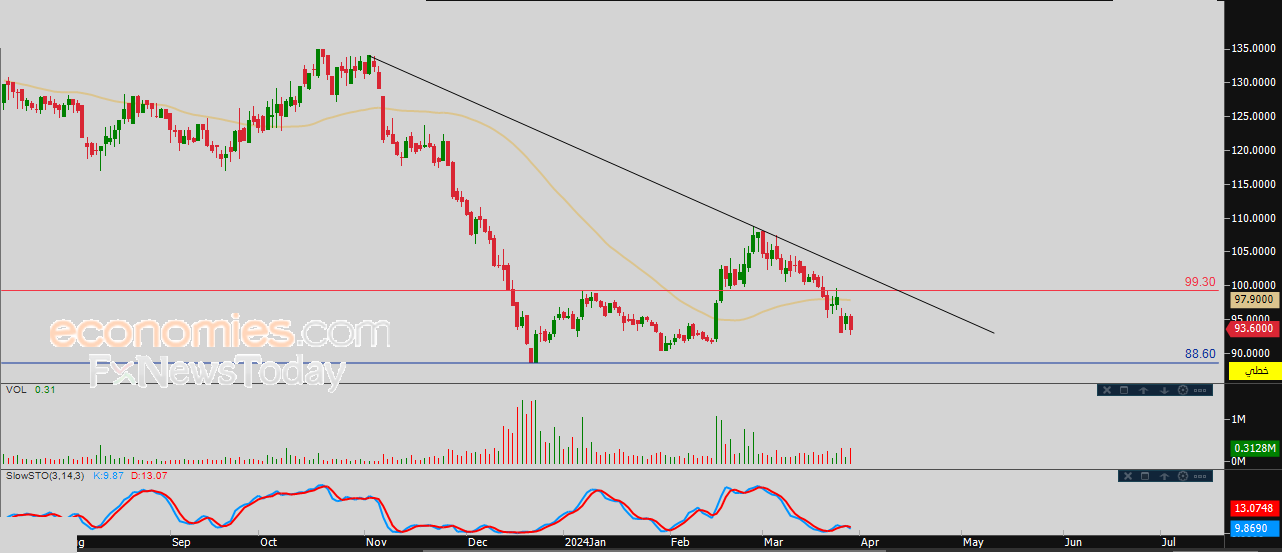
Task: Select the blue 88.60 support line label
Action: click(1200, 354)
